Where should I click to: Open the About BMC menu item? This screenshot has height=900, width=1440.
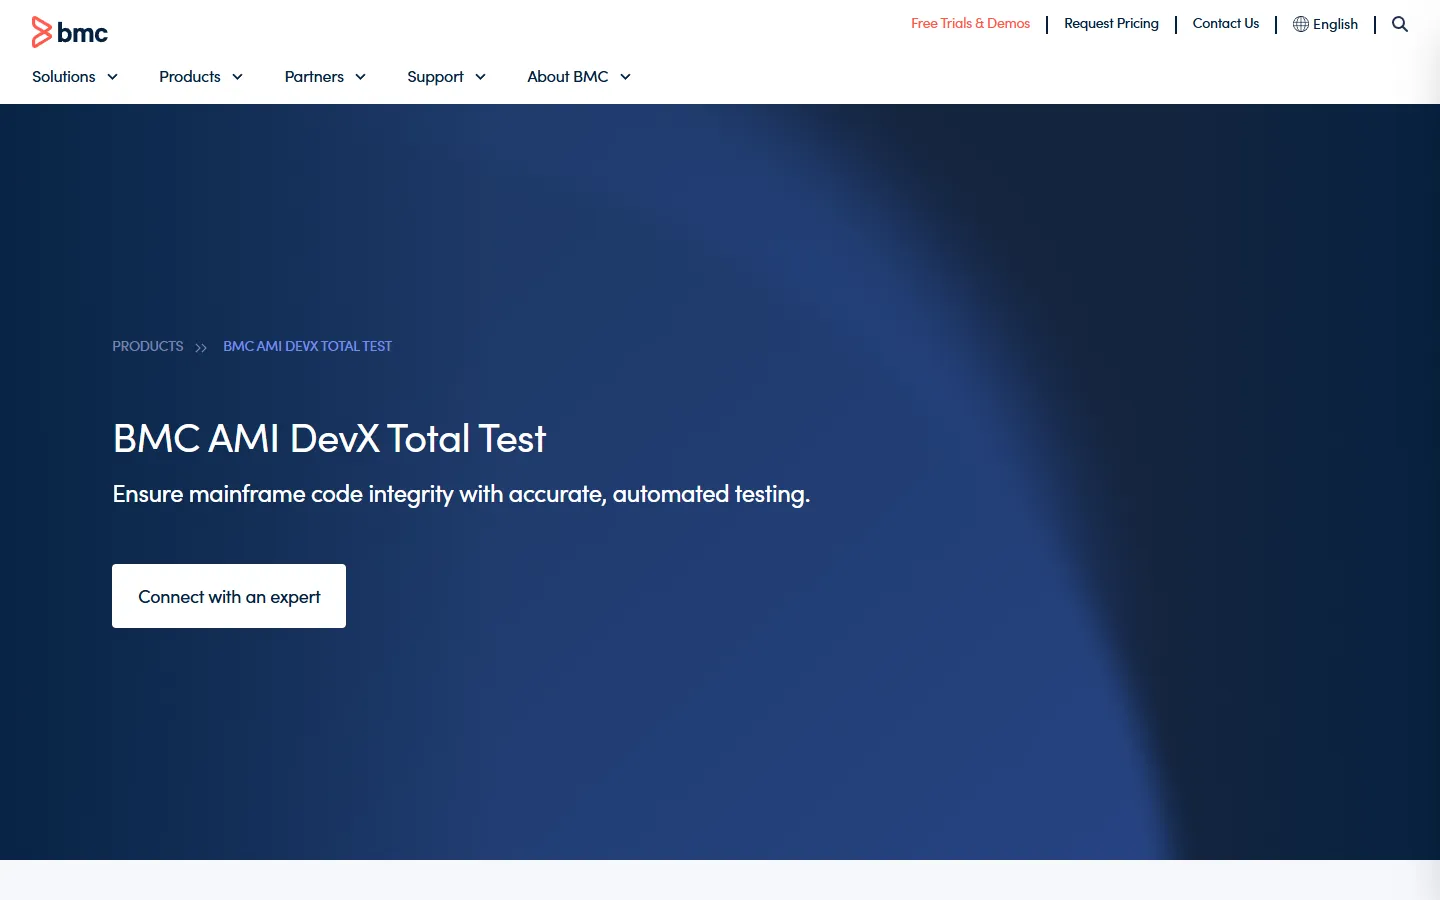point(568,77)
